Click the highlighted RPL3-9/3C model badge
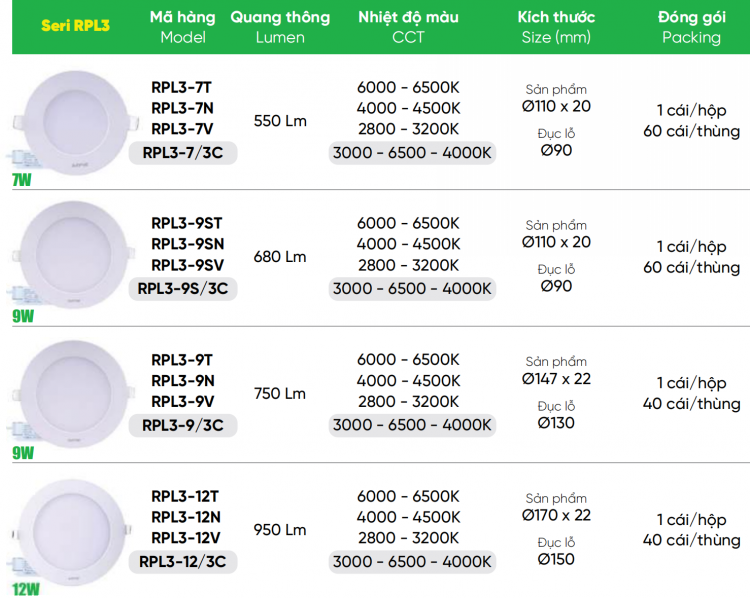 182,425
